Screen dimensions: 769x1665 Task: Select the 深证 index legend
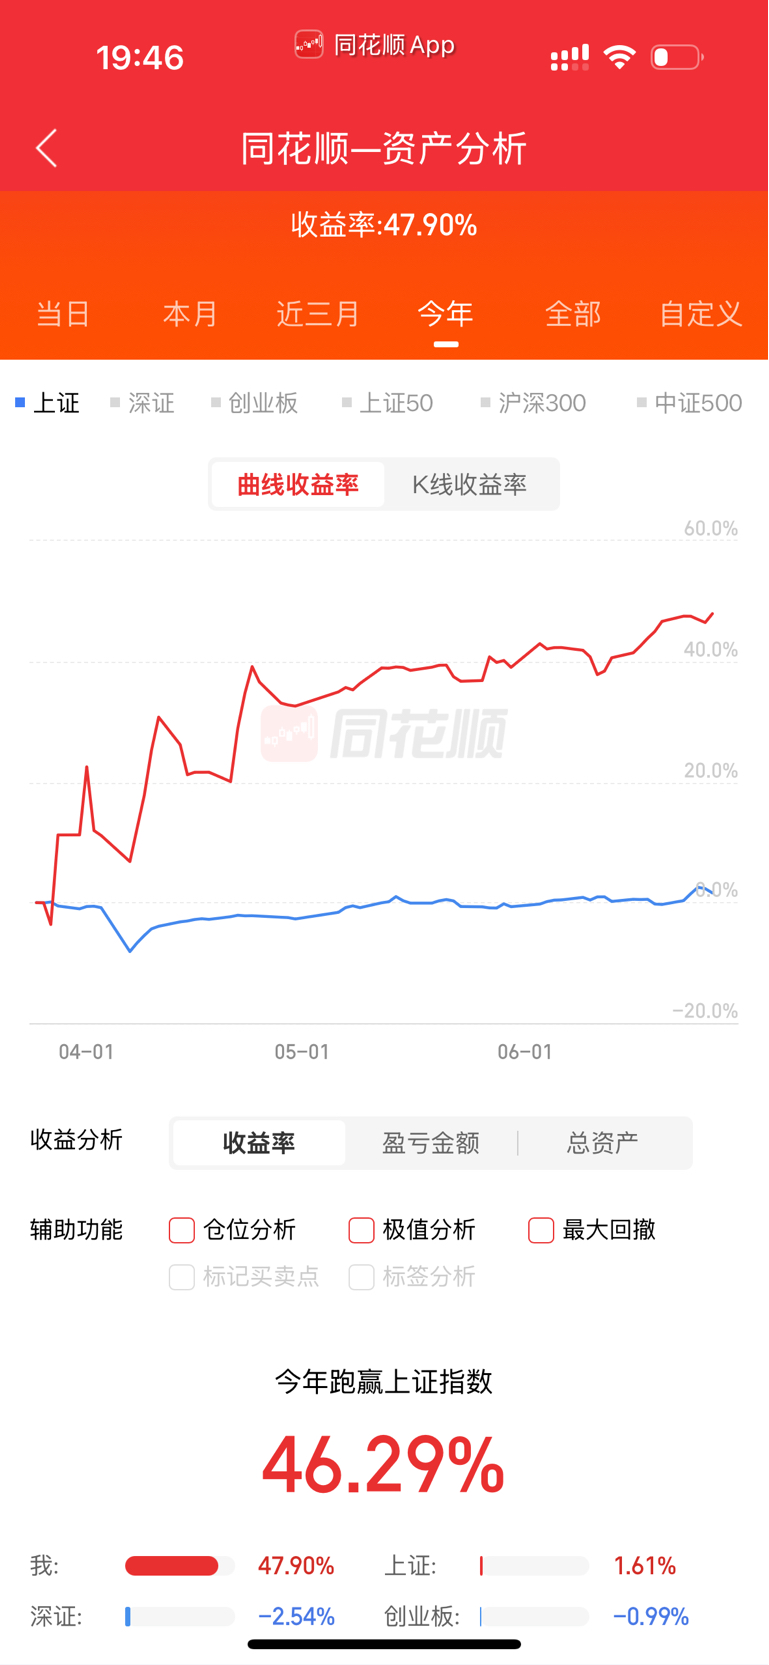(142, 403)
